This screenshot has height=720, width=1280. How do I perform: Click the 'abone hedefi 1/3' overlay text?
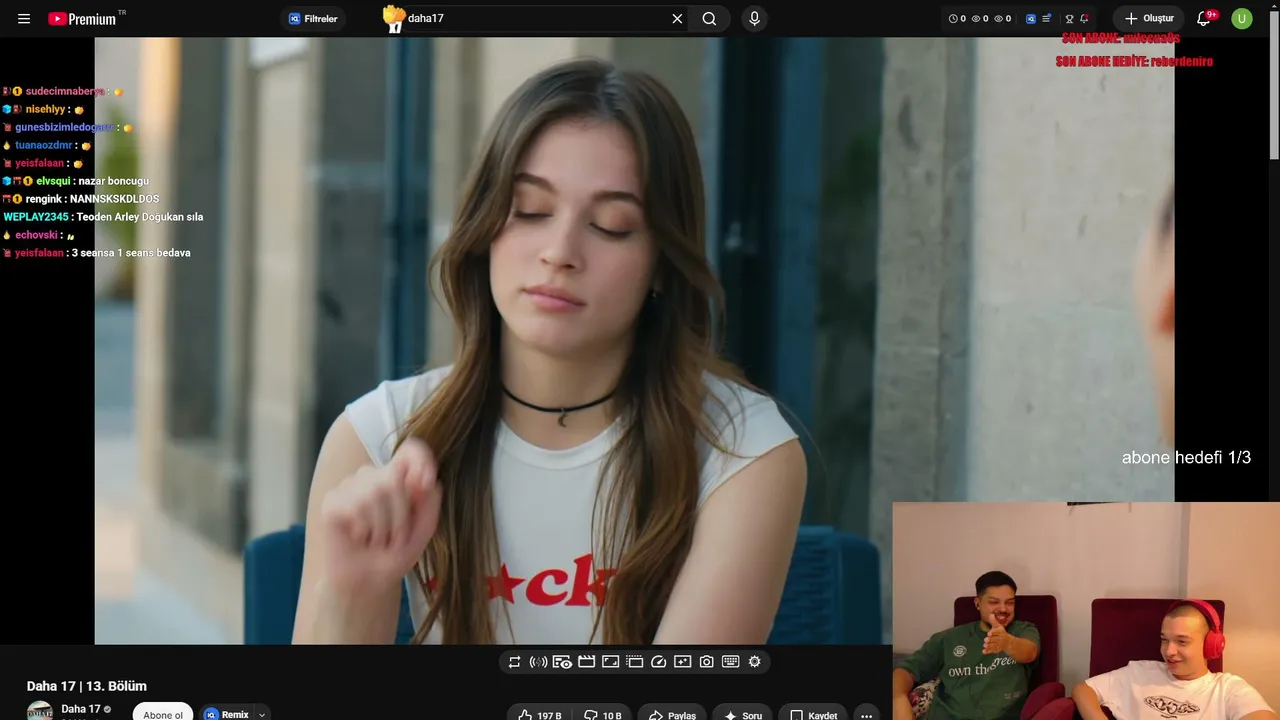1186,457
